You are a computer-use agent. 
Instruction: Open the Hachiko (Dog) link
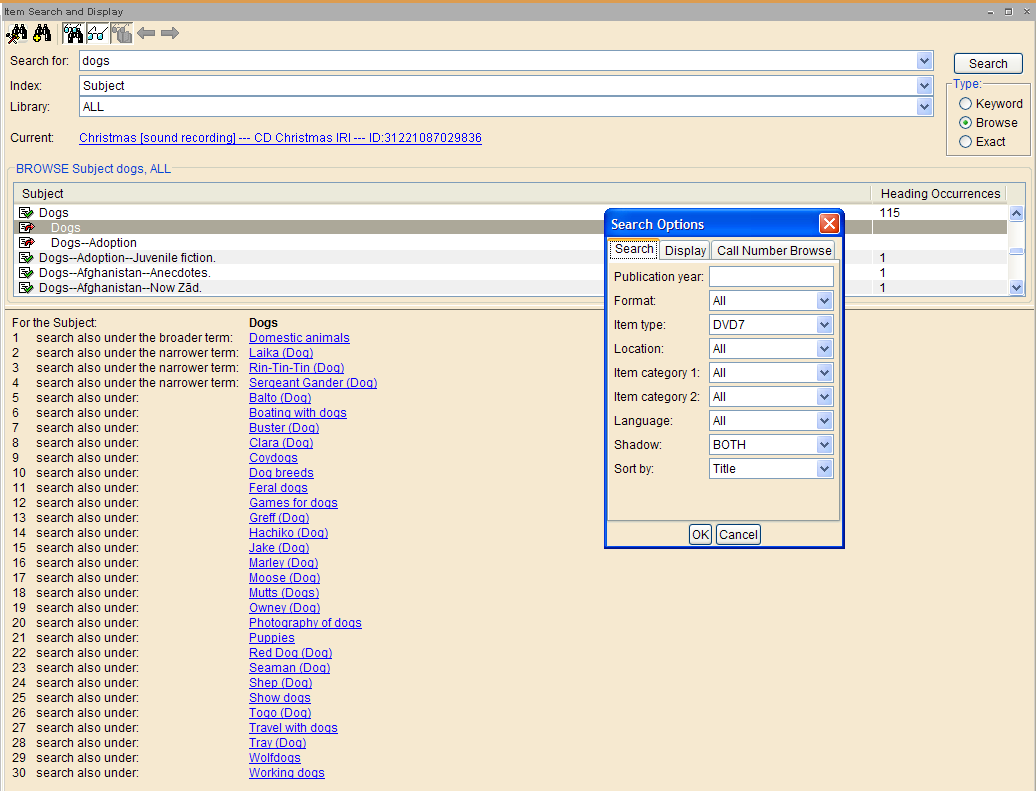[289, 533]
